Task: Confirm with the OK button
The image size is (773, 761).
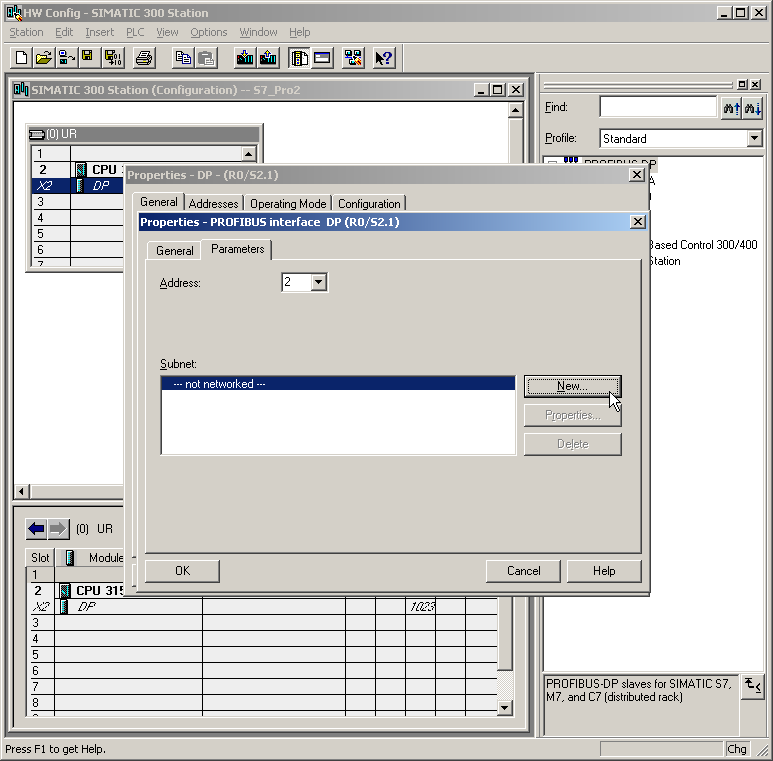Action: click(182, 571)
